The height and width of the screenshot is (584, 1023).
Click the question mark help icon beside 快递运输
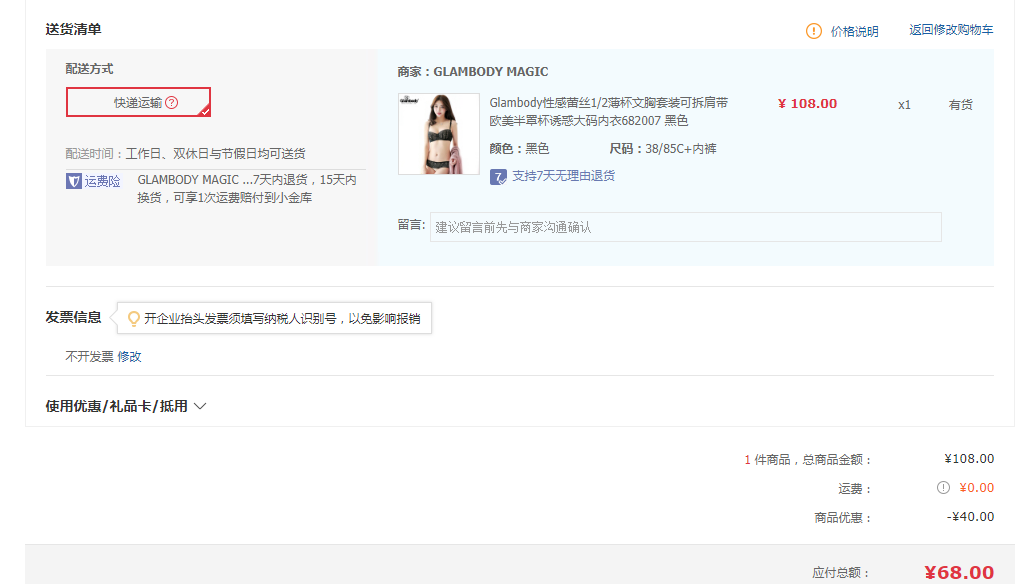pos(172,102)
